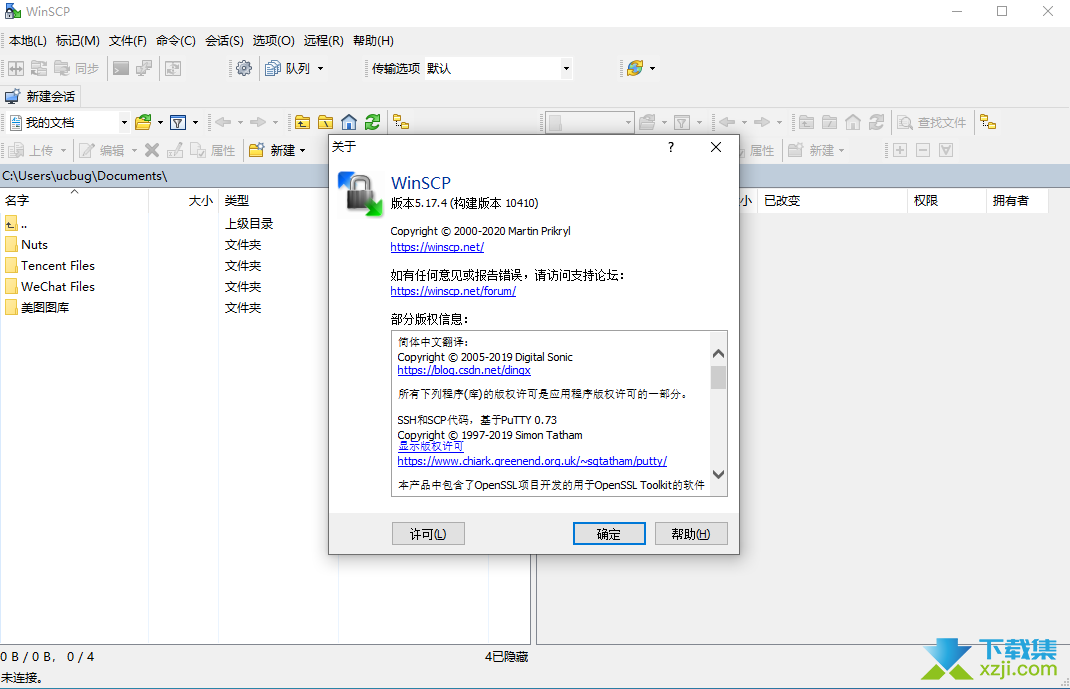Expand the globe update icon dropdown arrow
The image size is (1070, 689).
click(652, 68)
